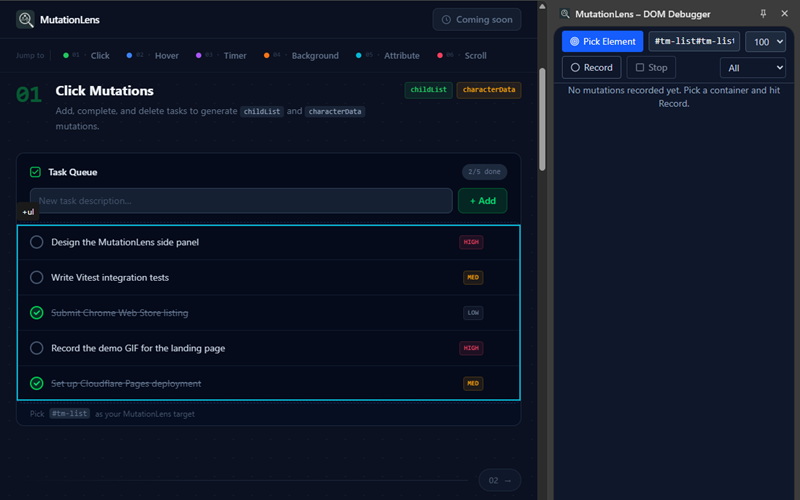Jump to 03 Timer section
Viewport: 800px width, 500px height.
221,56
